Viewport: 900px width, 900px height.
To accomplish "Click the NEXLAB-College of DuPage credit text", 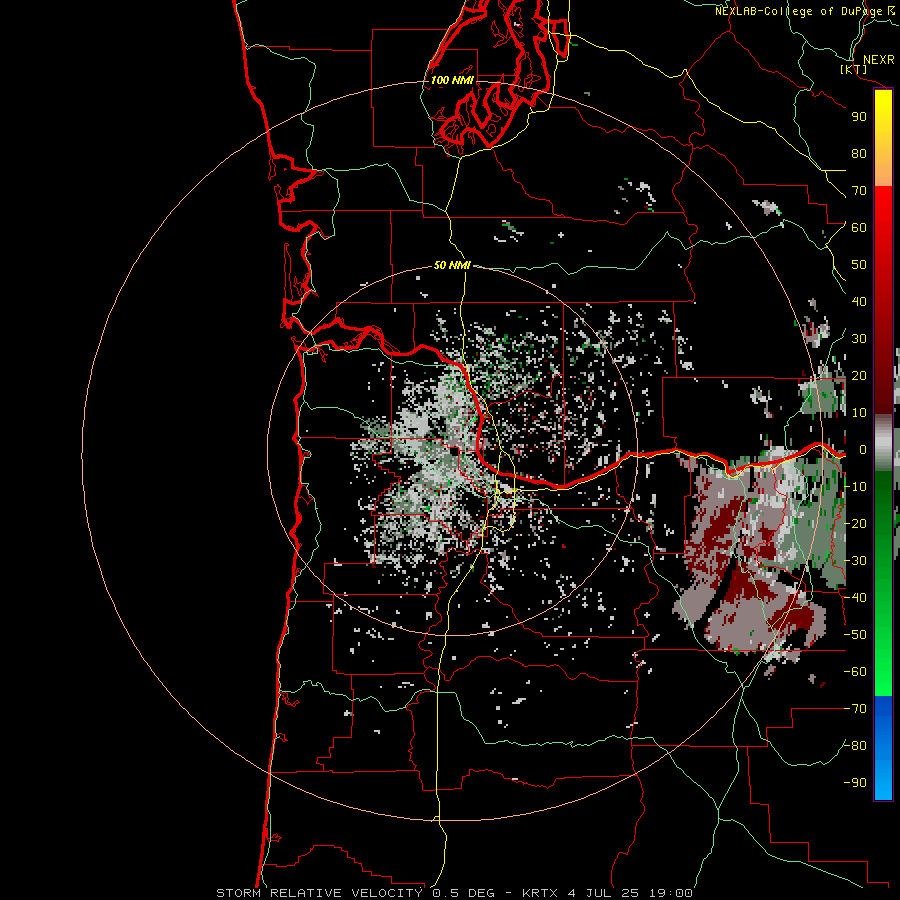I will (804, 11).
